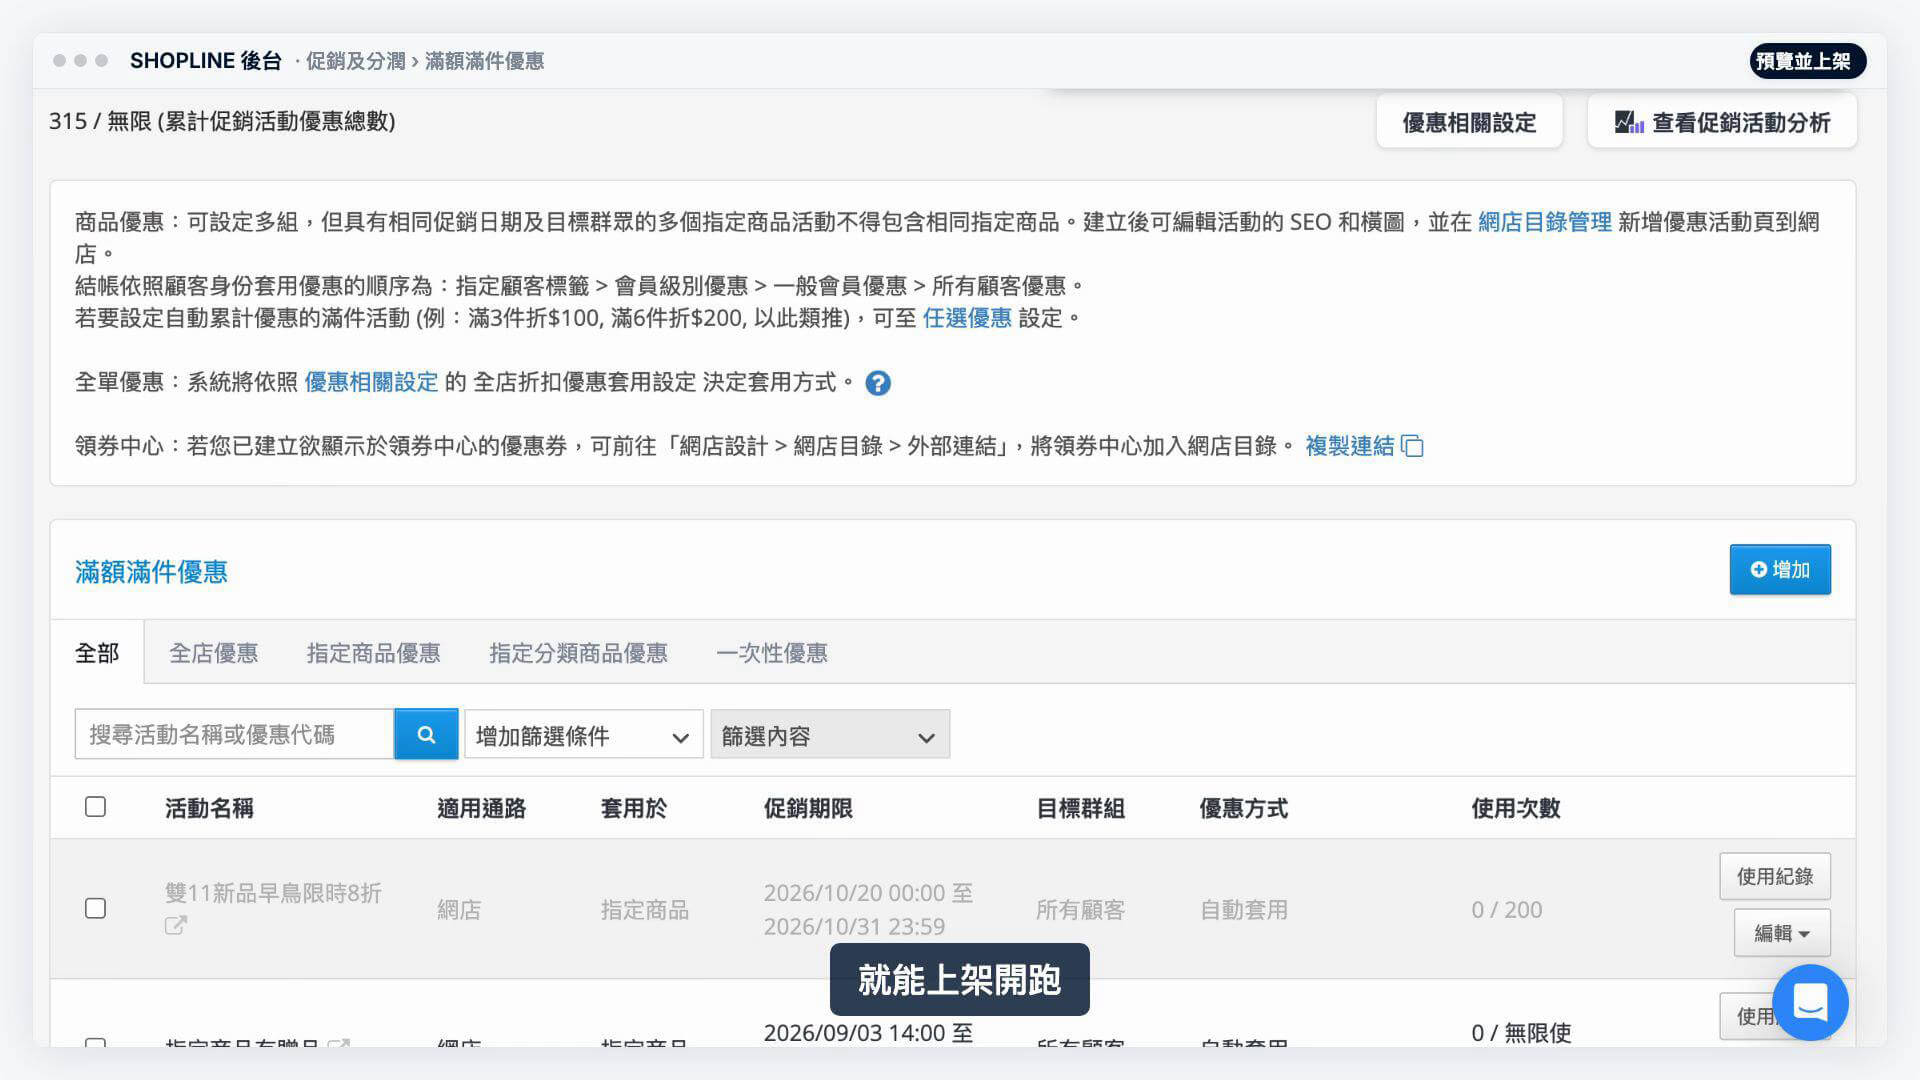Open 優惠相關設定 link in 全單優惠 note

coord(371,382)
